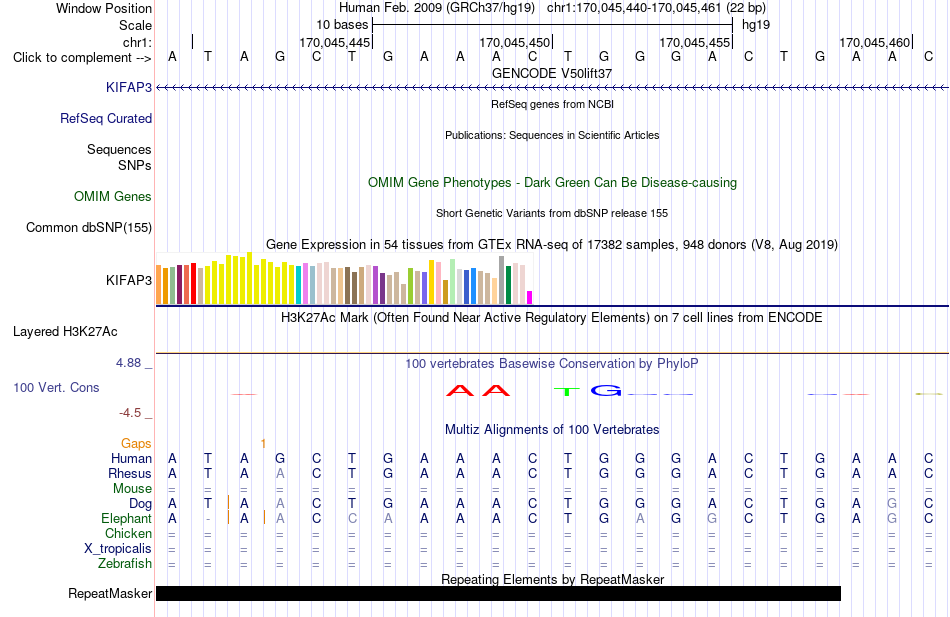Select the Dog species label
Image resolution: width=950 pixels, height=617 pixels.
(x=140, y=504)
